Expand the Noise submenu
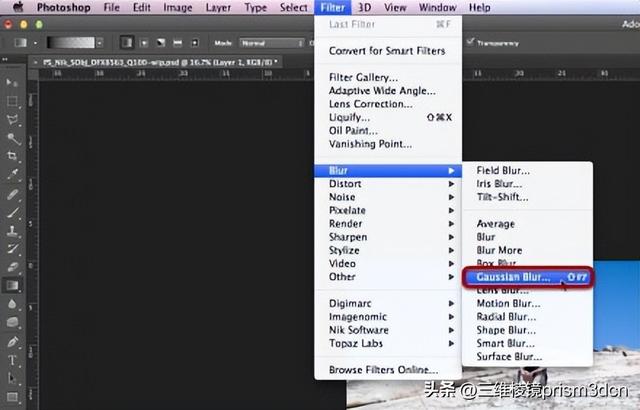This screenshot has height=410, width=640. pos(388,197)
